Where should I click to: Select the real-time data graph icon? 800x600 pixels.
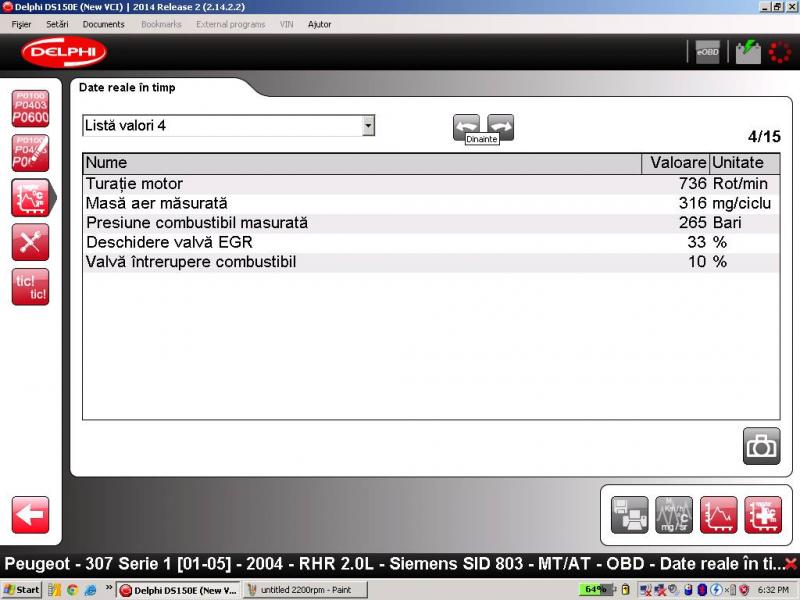tap(31, 198)
